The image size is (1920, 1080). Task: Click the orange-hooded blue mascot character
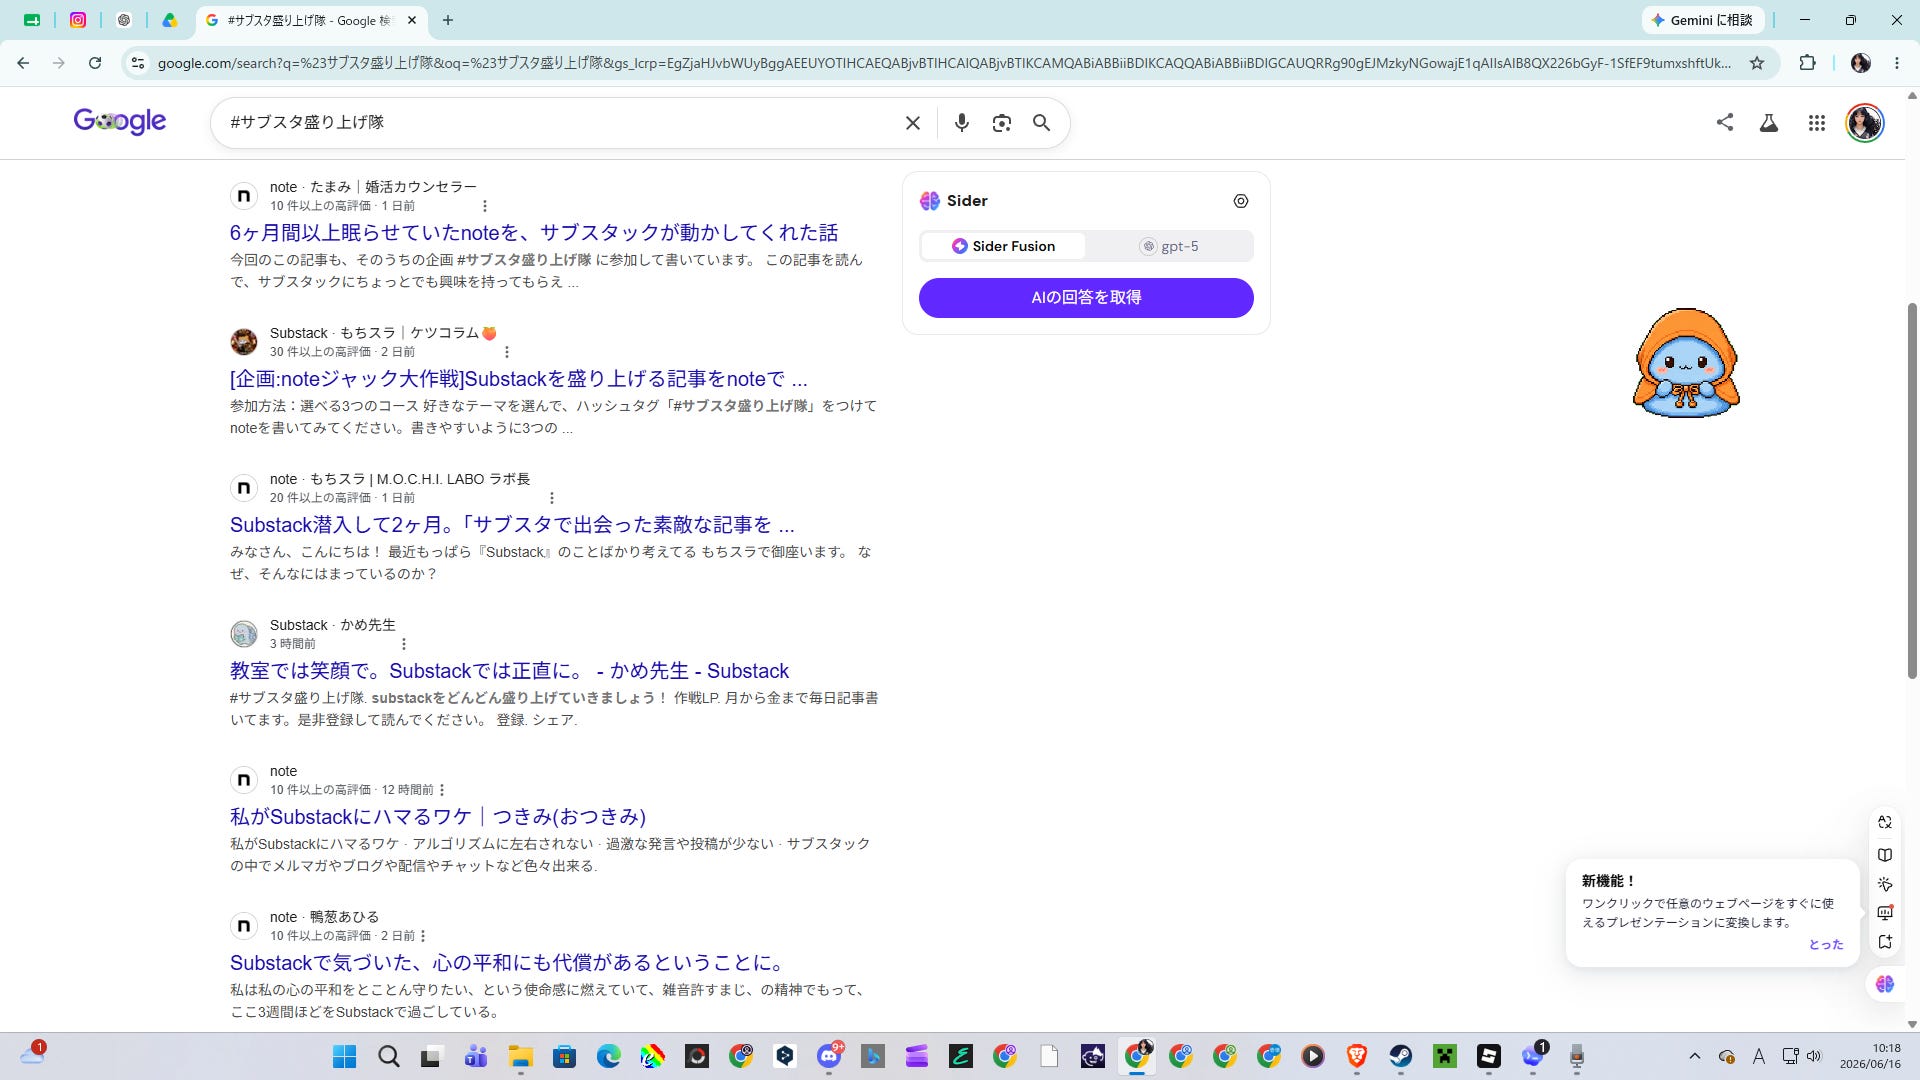click(x=1686, y=362)
